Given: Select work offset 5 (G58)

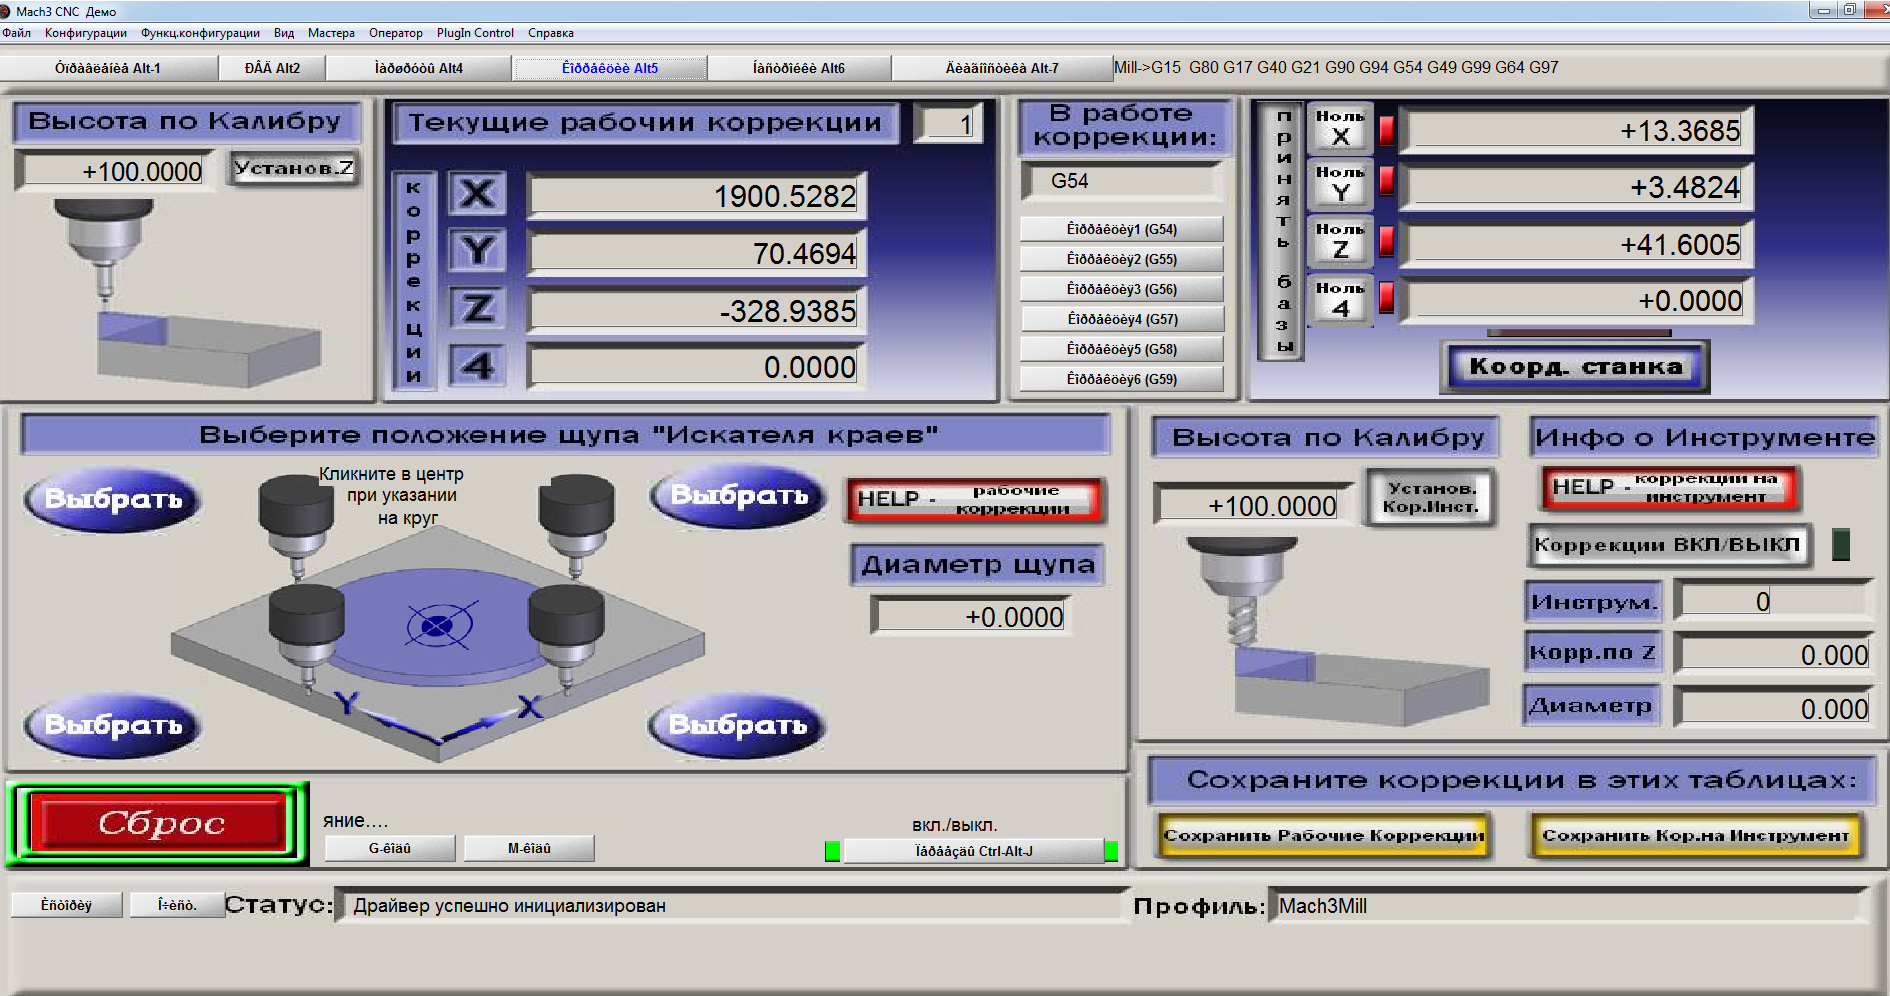Looking at the screenshot, I should click(1122, 349).
